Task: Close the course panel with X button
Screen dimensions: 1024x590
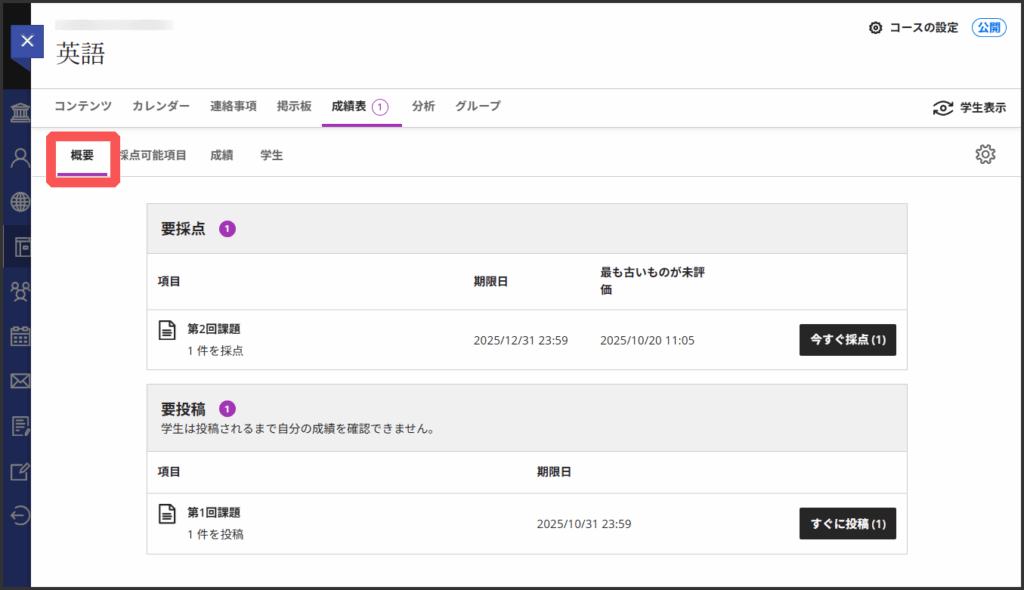Action: coord(27,41)
